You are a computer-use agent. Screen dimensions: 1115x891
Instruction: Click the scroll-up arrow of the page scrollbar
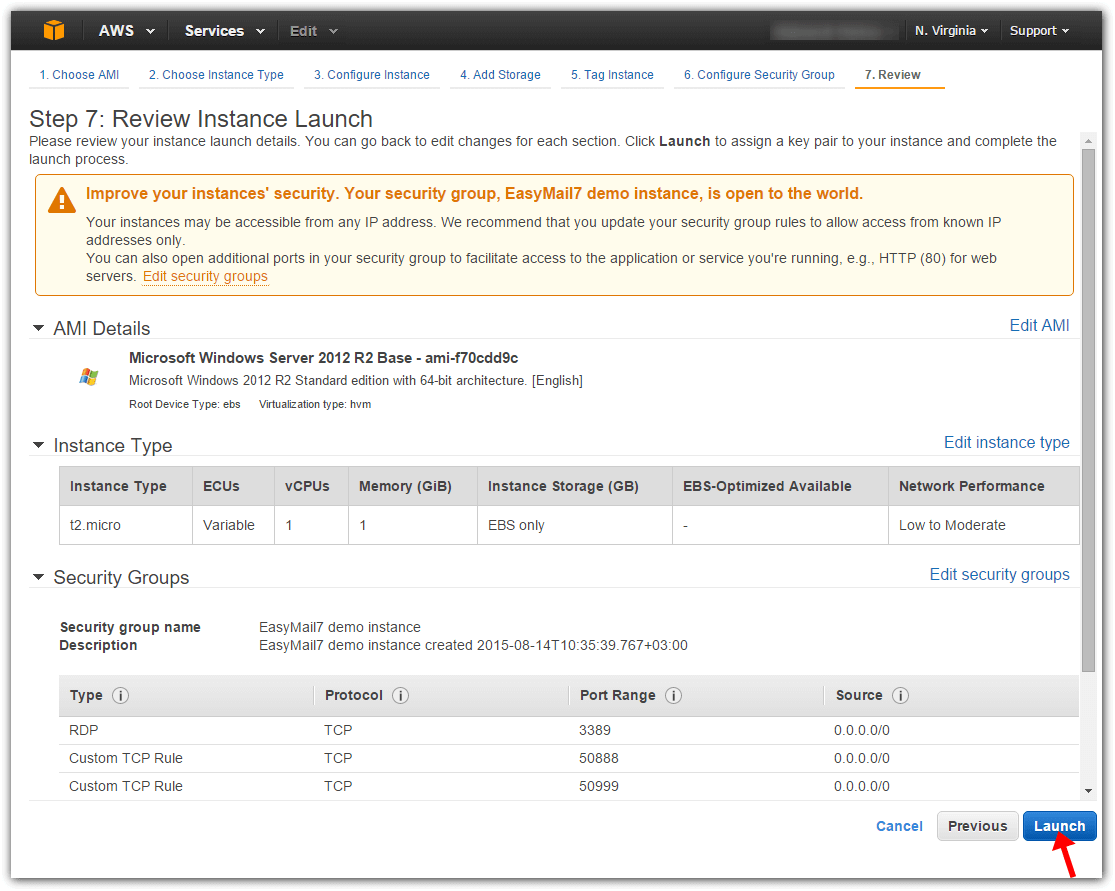point(1088,142)
